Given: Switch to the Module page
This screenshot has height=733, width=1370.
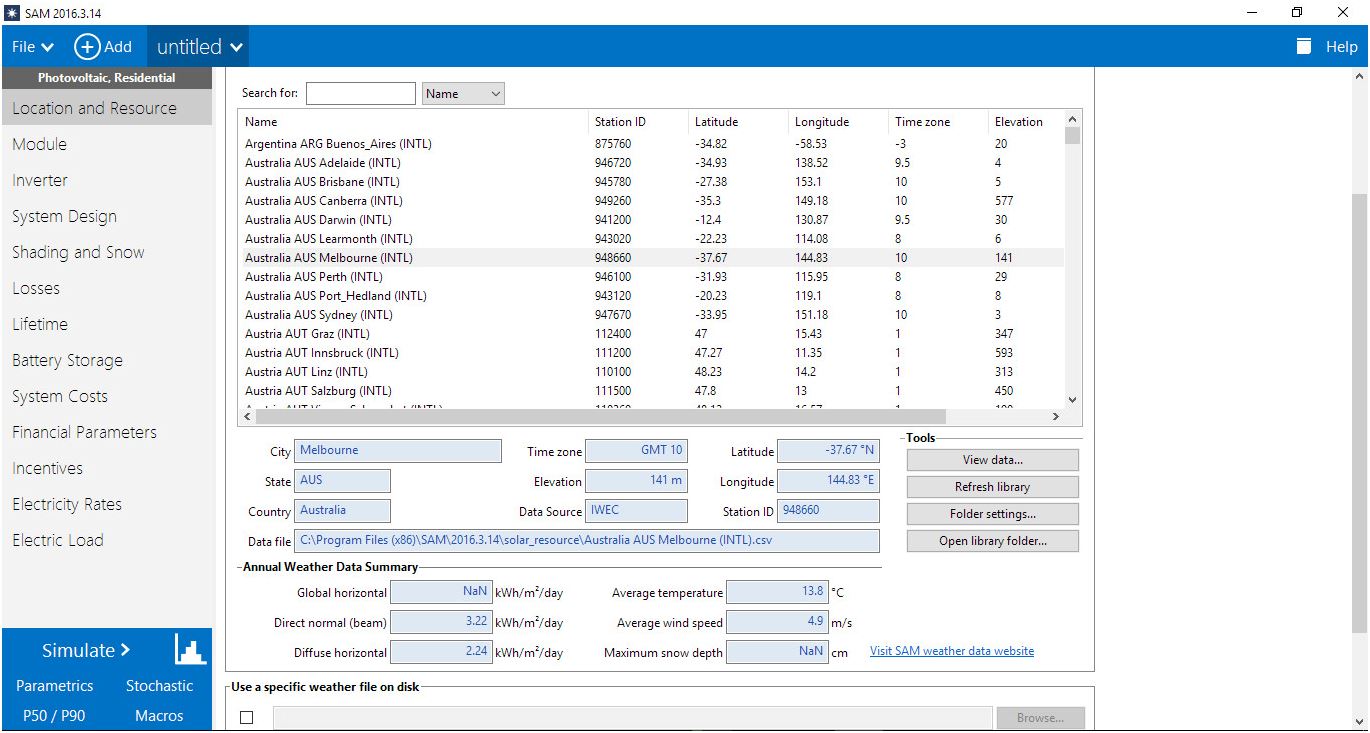Looking at the screenshot, I should [x=40, y=144].
